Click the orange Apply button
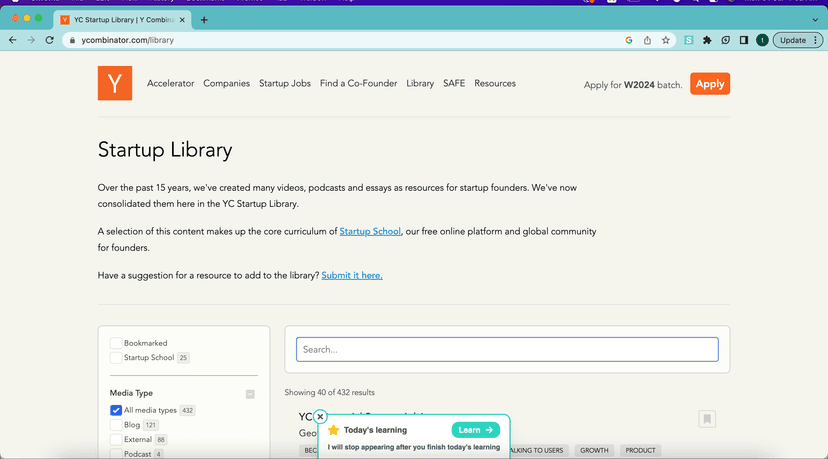 tap(710, 84)
